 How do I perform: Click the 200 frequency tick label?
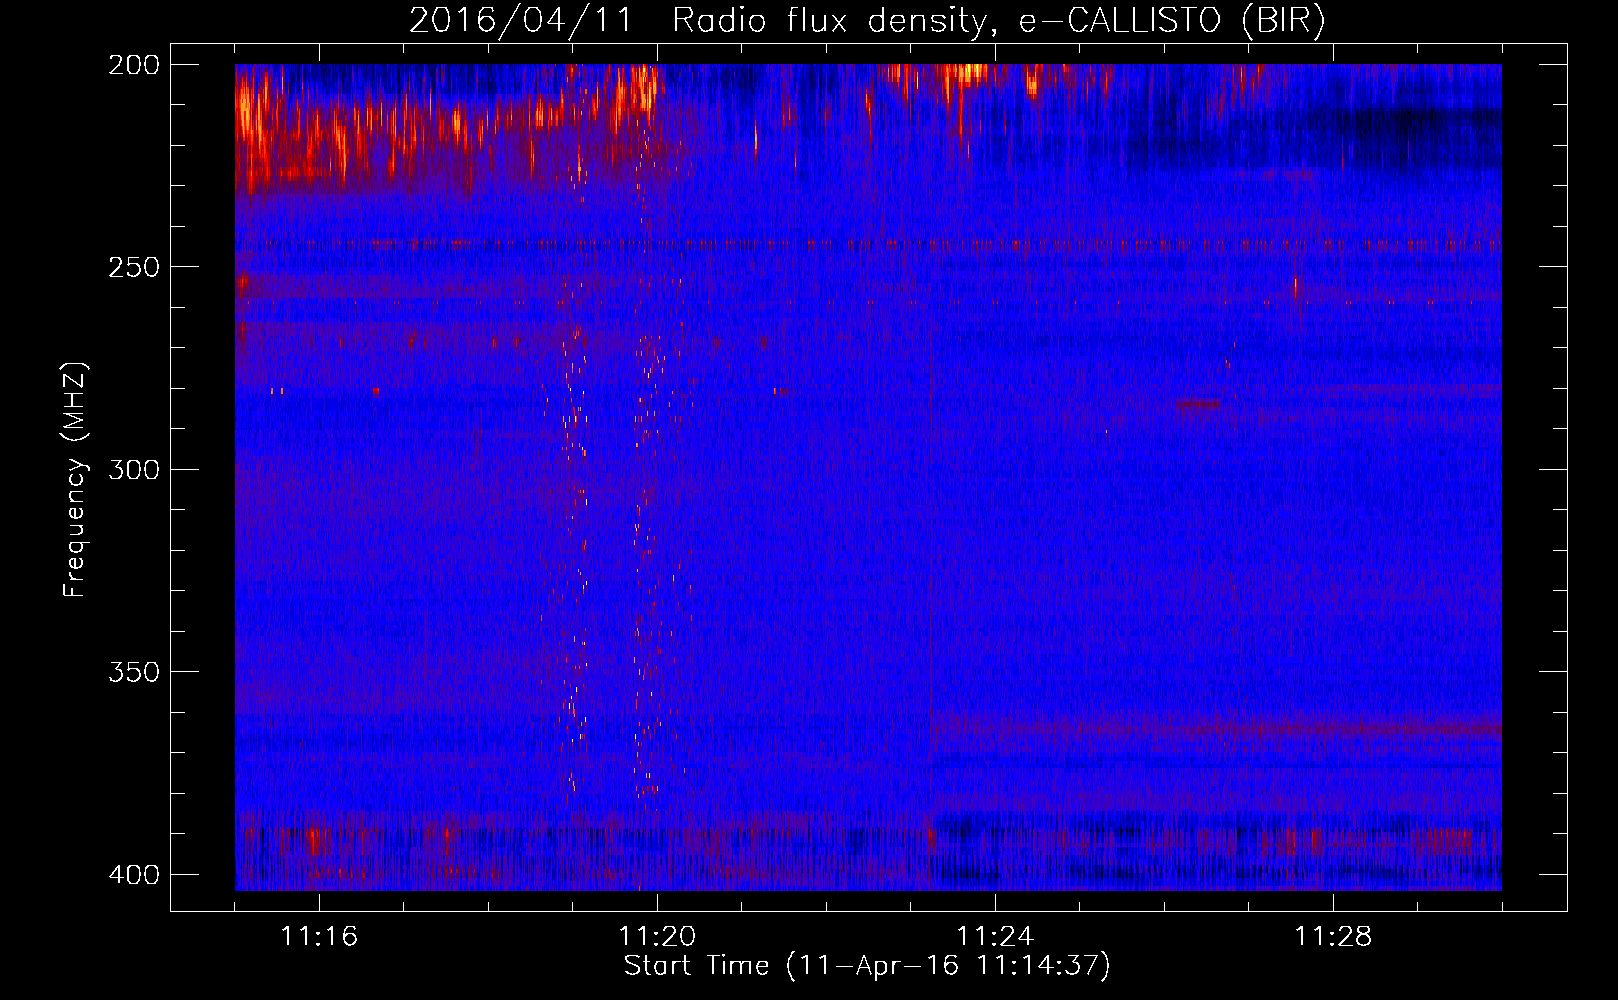(x=133, y=65)
